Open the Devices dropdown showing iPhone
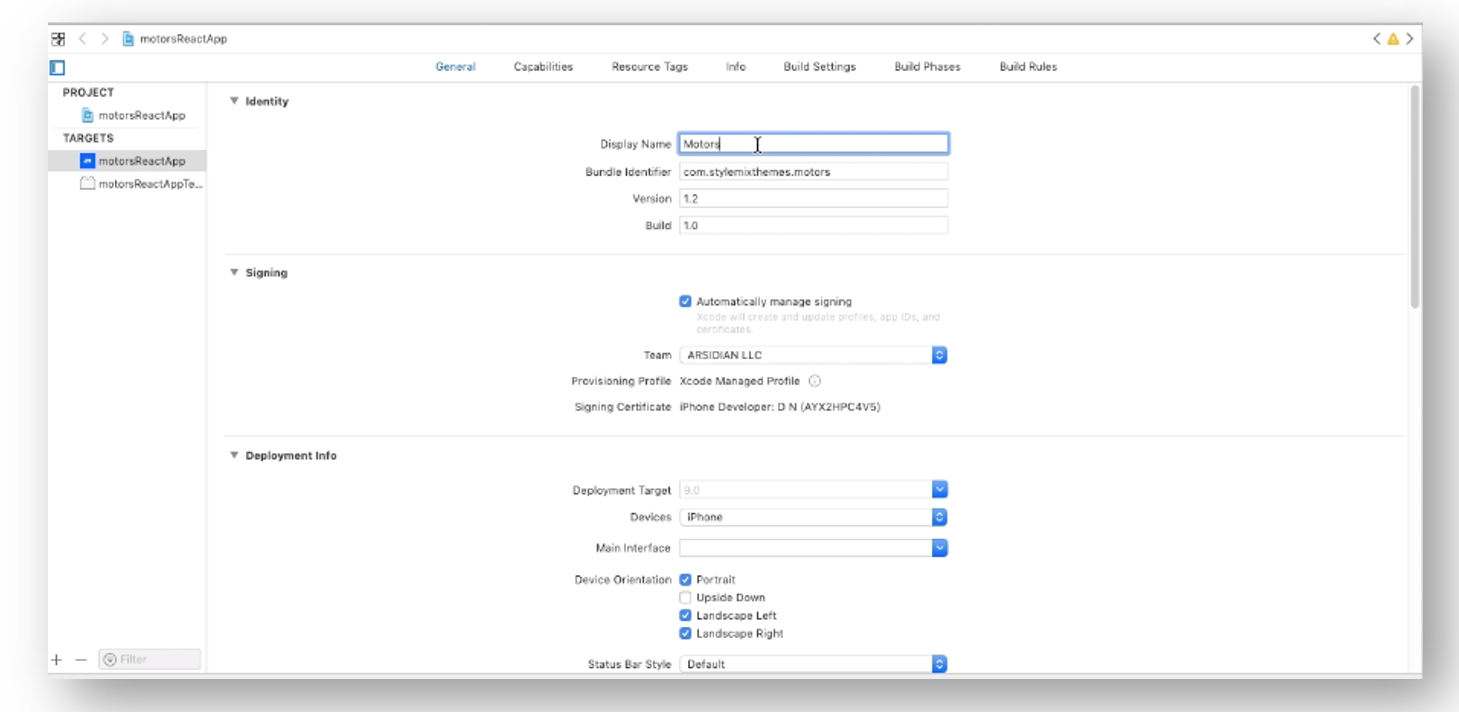Screen dimensions: 1459x712 coord(813,517)
